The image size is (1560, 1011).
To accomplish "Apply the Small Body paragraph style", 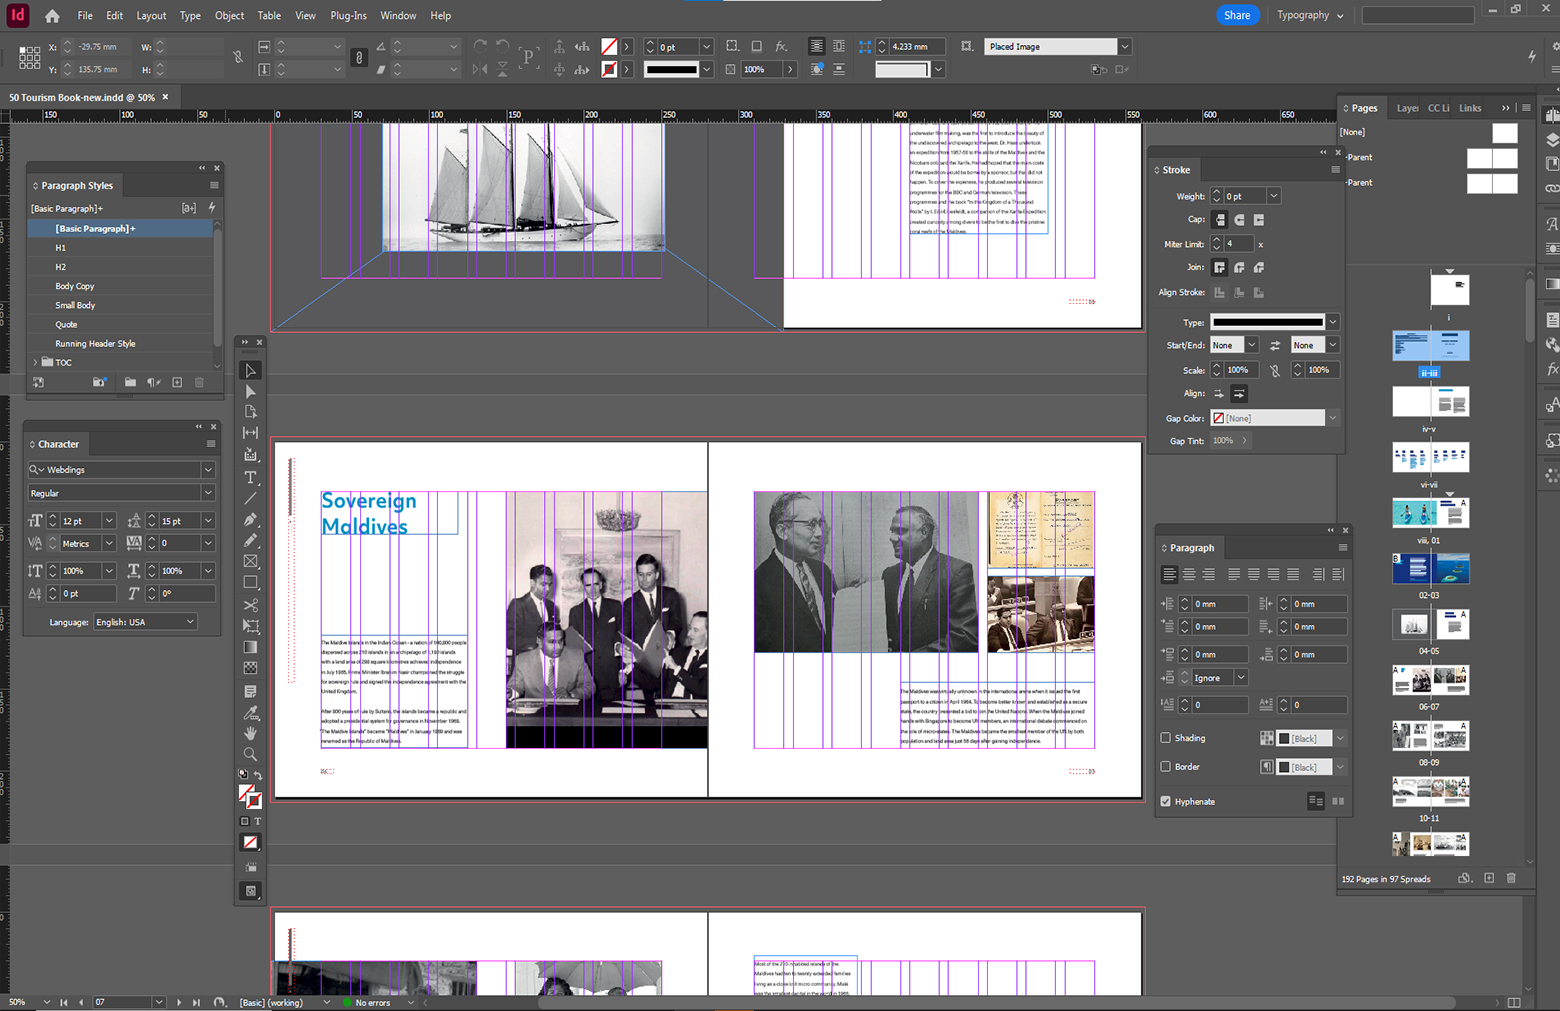I will point(121,305).
